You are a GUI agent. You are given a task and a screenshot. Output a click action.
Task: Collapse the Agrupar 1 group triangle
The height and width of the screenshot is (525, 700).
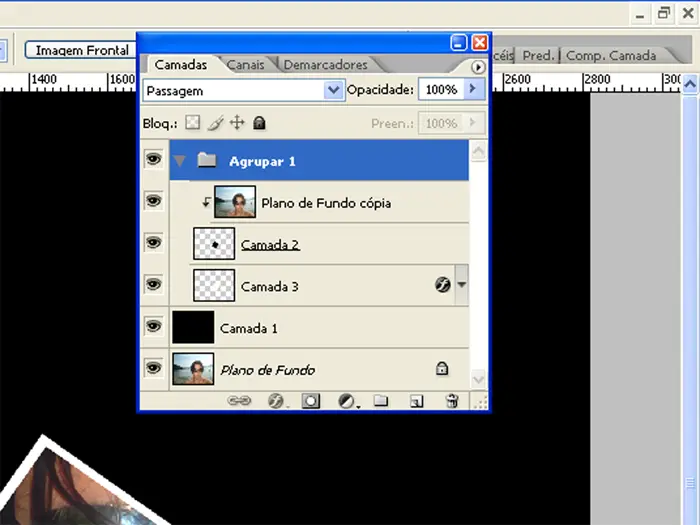pyautogui.click(x=180, y=161)
